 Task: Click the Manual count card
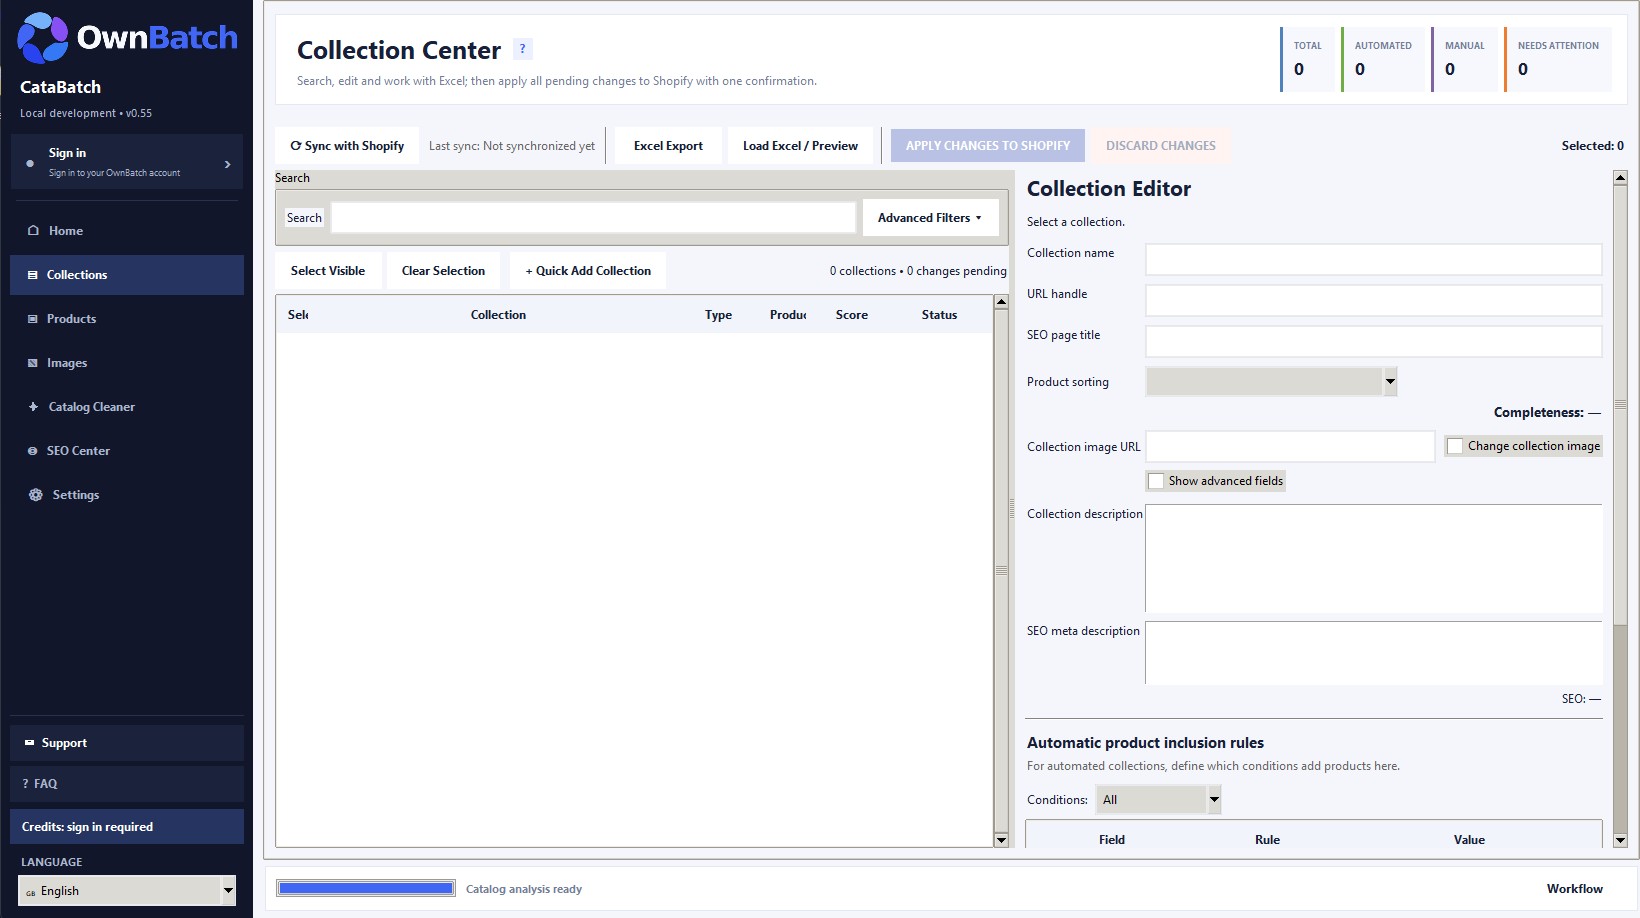tap(1464, 59)
